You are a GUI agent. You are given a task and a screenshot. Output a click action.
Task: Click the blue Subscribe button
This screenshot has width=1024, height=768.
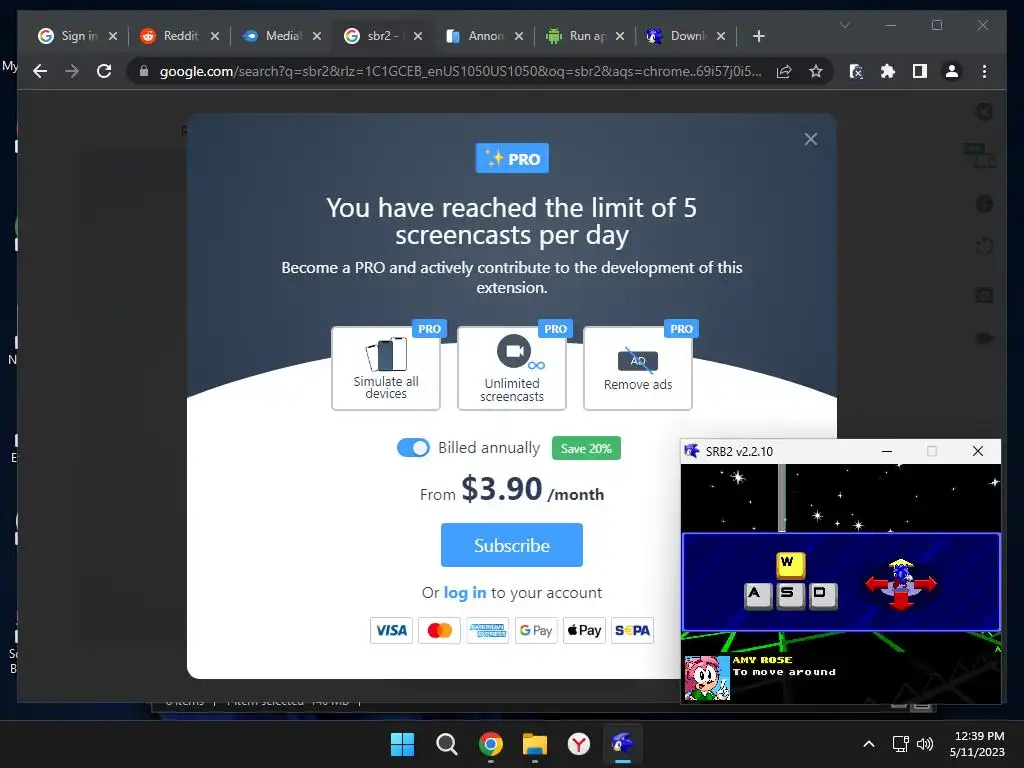coord(511,545)
